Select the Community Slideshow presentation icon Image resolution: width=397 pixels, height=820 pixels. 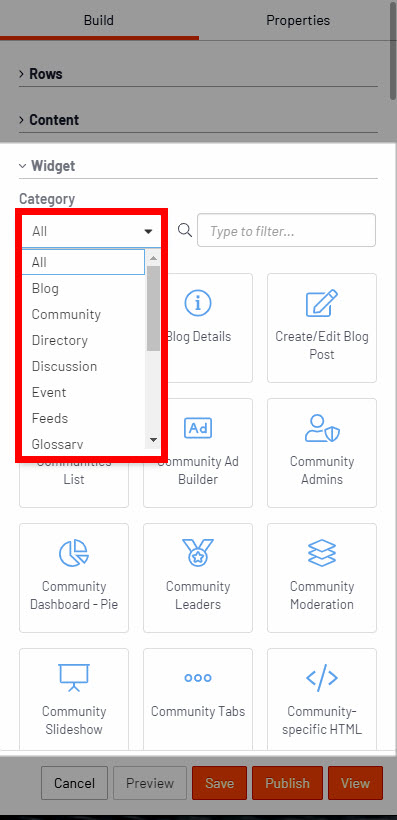74,678
